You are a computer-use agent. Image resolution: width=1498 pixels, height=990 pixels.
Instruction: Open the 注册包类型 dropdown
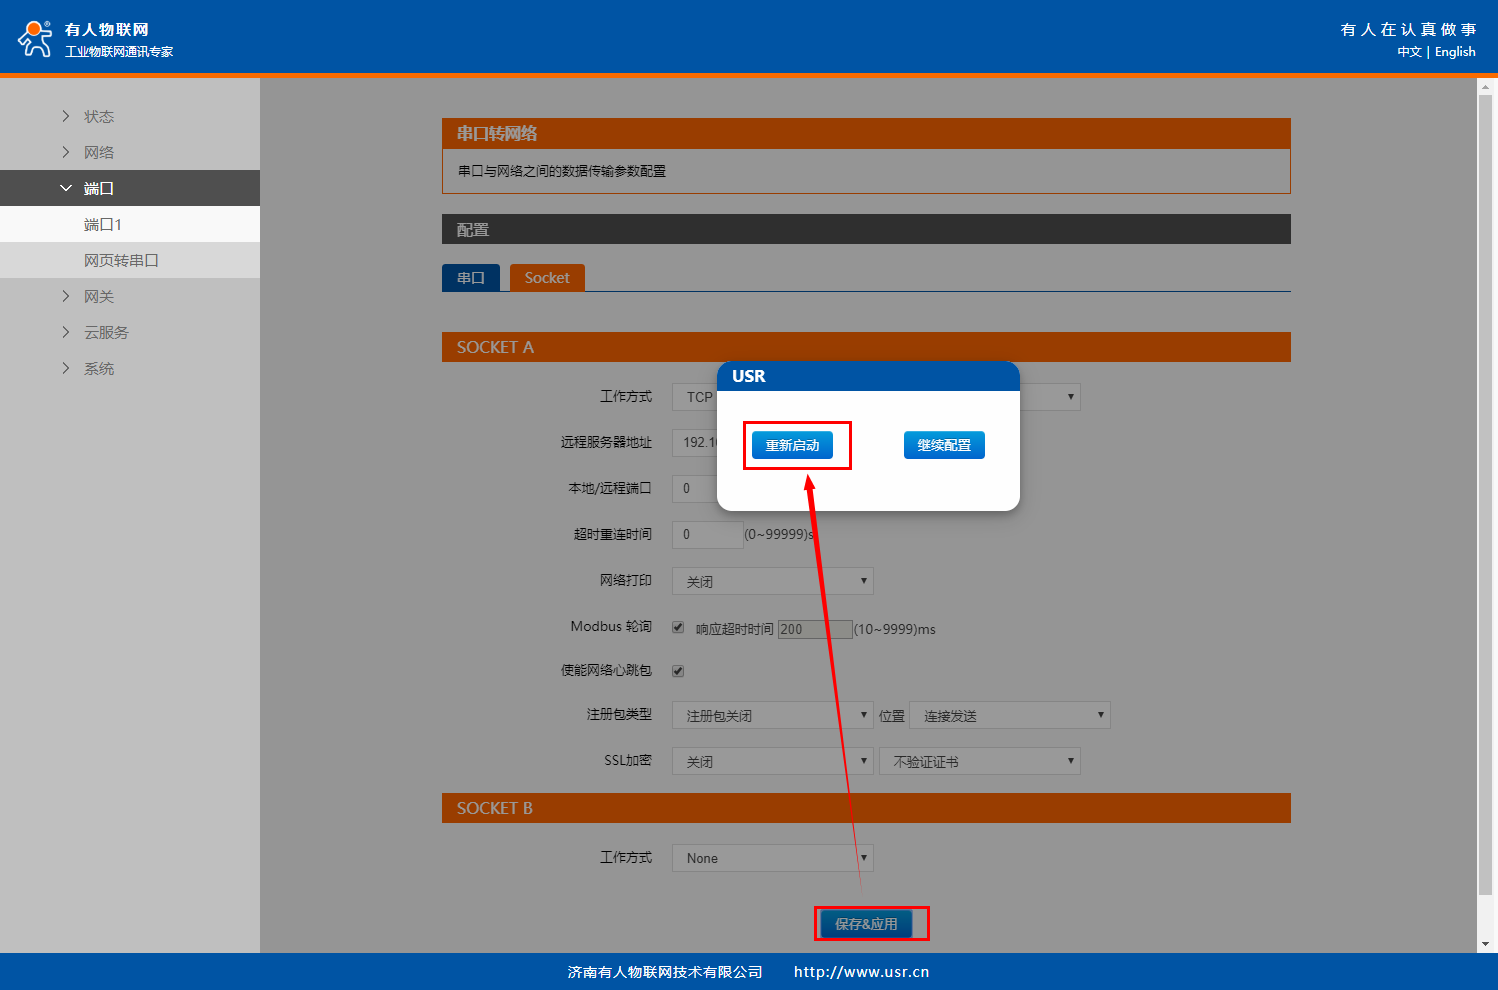point(772,715)
